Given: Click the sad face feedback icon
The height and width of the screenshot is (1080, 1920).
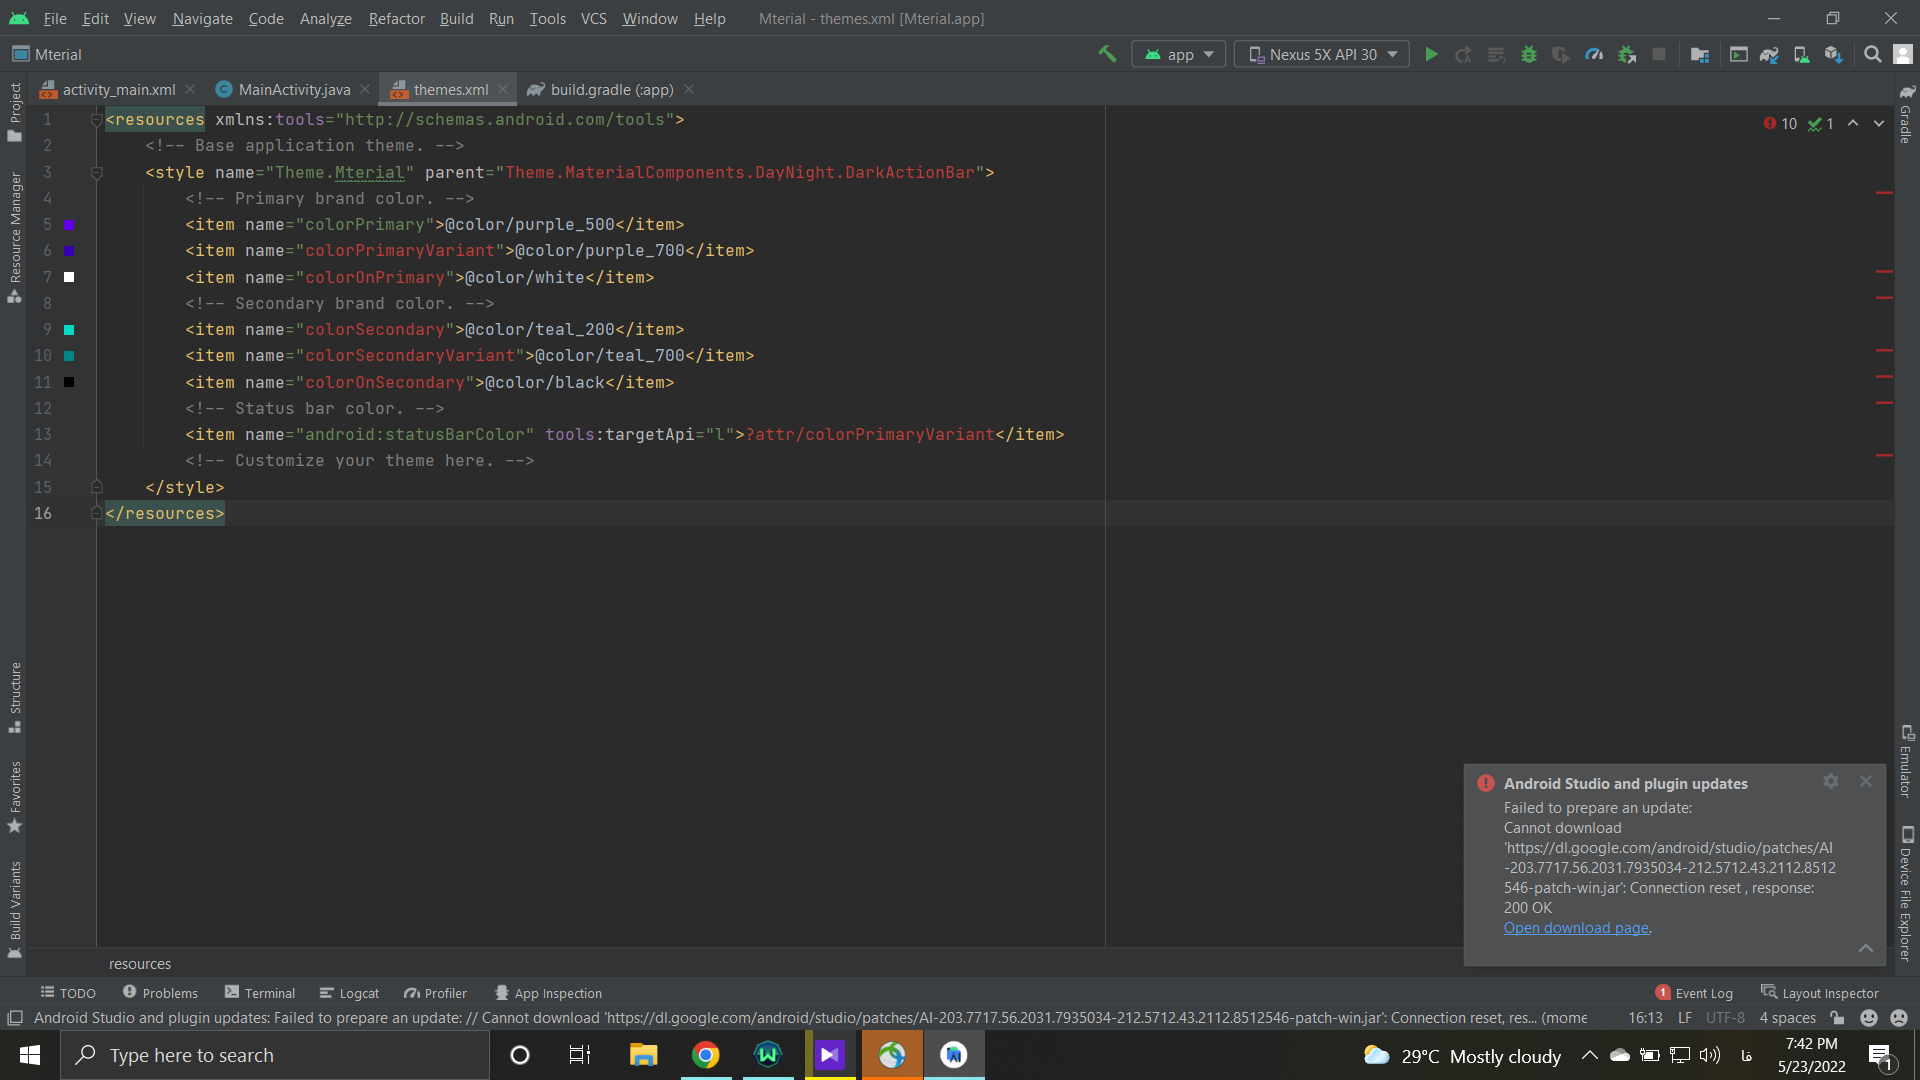Looking at the screenshot, I should [x=1899, y=1018].
